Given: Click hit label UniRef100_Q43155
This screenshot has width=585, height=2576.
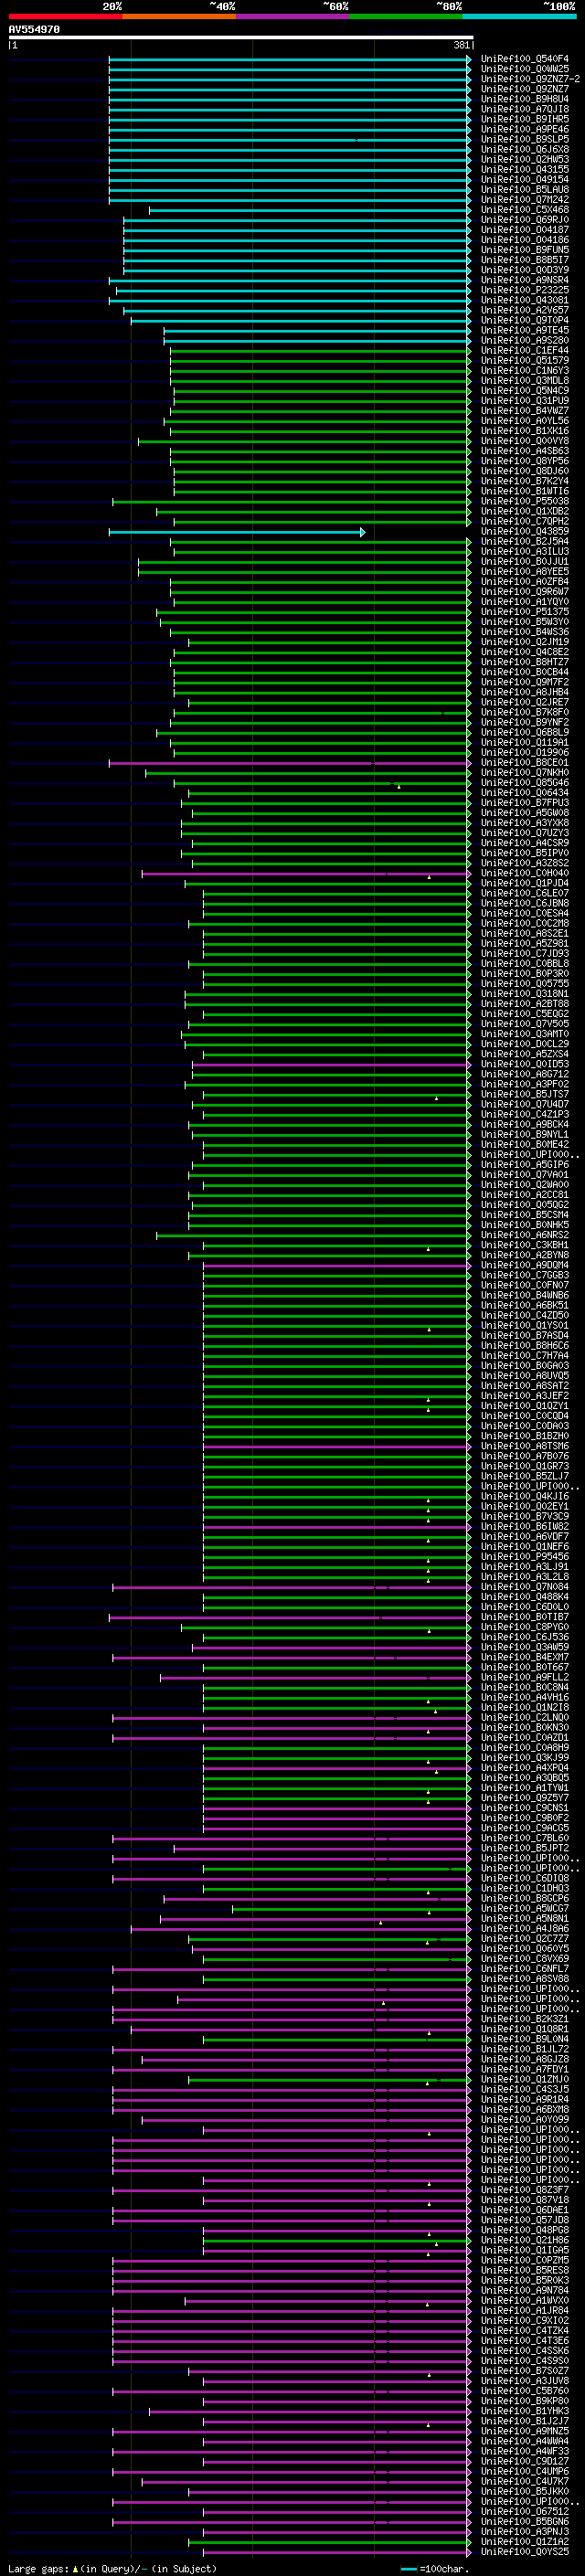Looking at the screenshot, I should coord(525,169).
